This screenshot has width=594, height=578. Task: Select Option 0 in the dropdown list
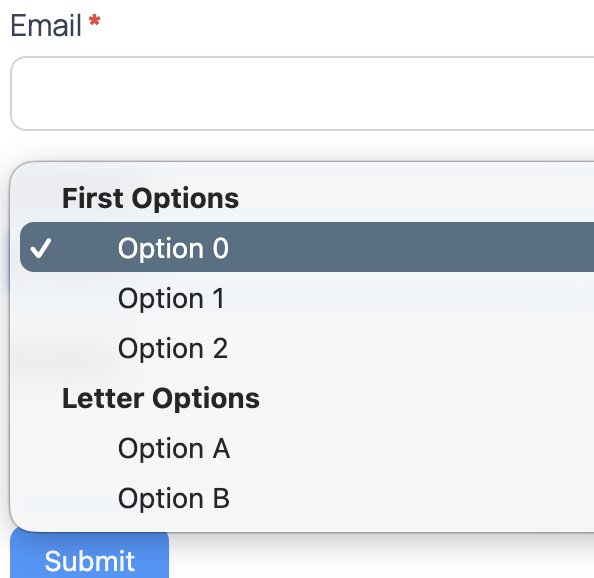pyautogui.click(x=307, y=247)
